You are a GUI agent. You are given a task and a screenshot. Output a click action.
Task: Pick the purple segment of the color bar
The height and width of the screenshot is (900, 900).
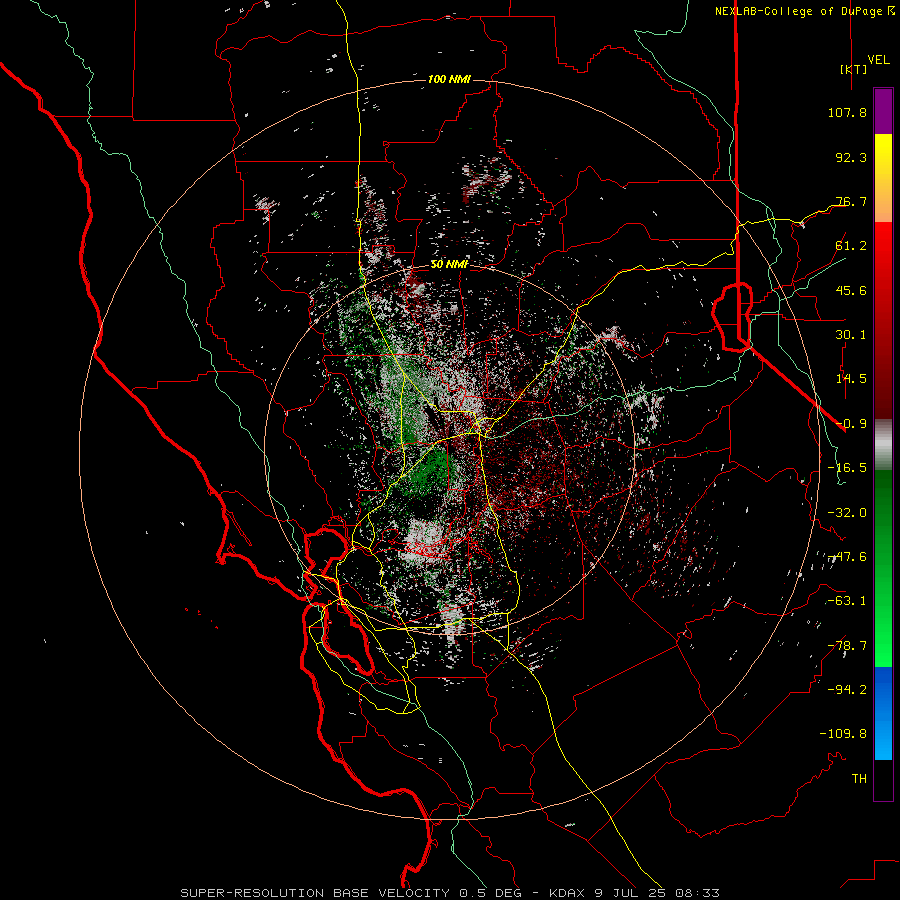point(883,111)
